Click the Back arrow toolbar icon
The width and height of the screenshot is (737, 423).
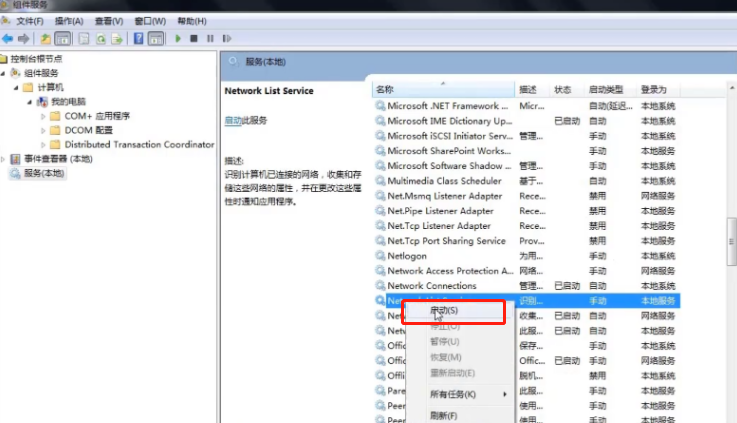8,39
